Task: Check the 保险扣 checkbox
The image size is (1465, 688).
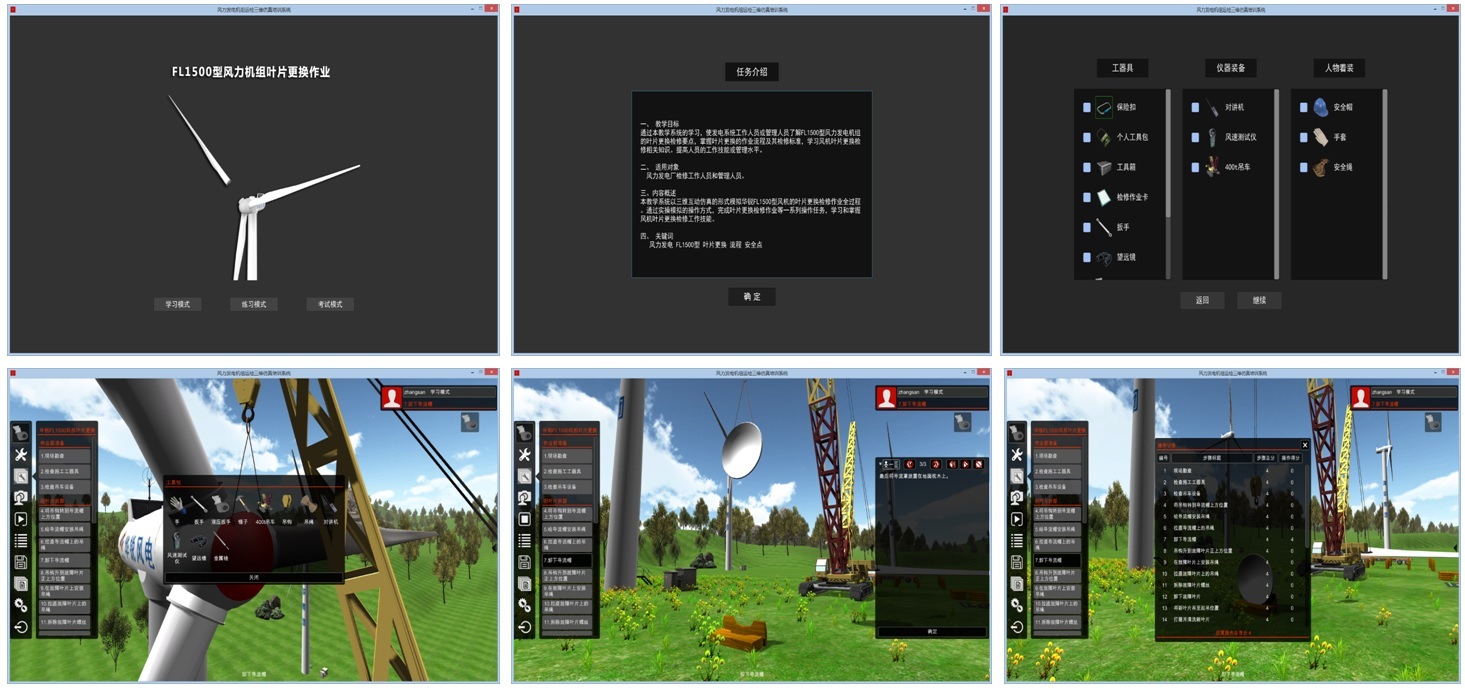Action: point(1087,107)
